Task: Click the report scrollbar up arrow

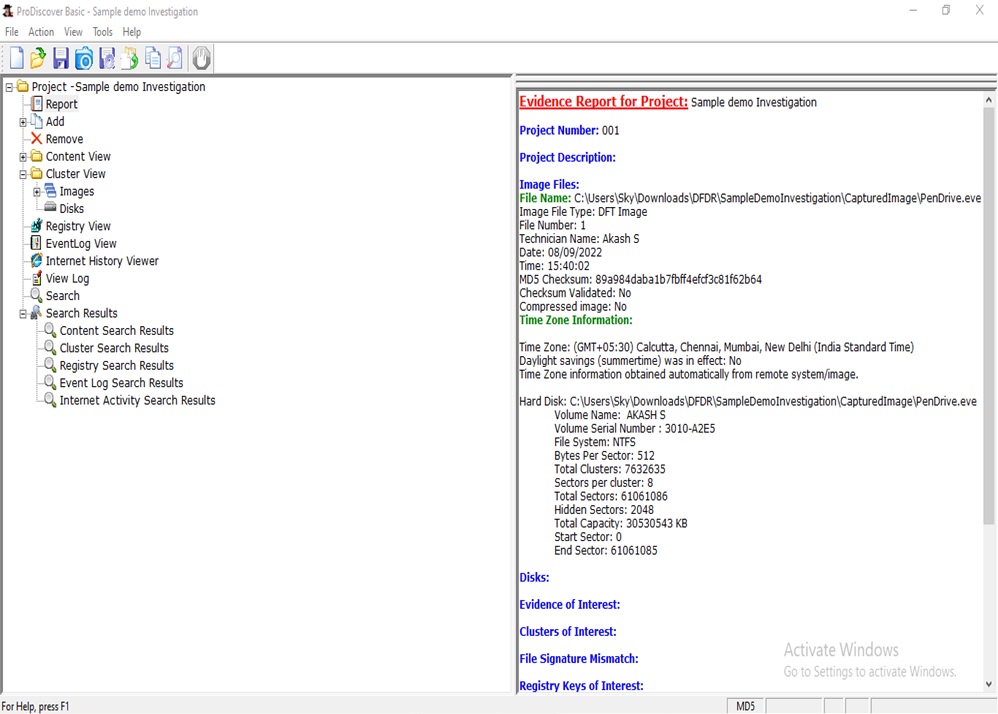Action: (x=988, y=100)
